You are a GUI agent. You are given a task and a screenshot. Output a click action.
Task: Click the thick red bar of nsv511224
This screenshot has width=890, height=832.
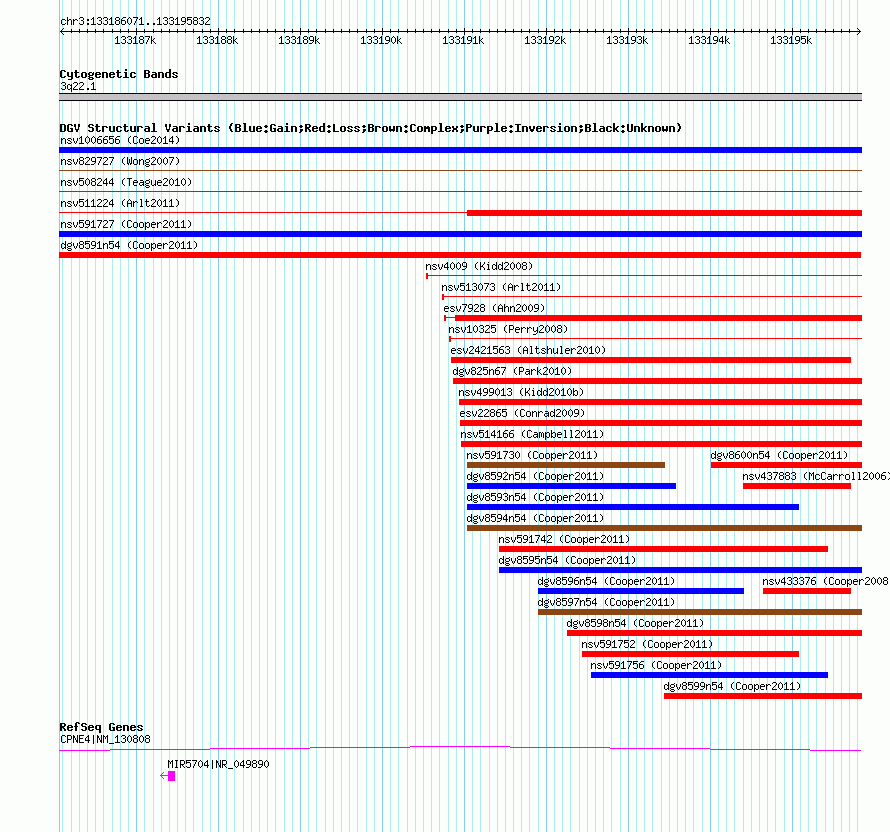pos(664,213)
